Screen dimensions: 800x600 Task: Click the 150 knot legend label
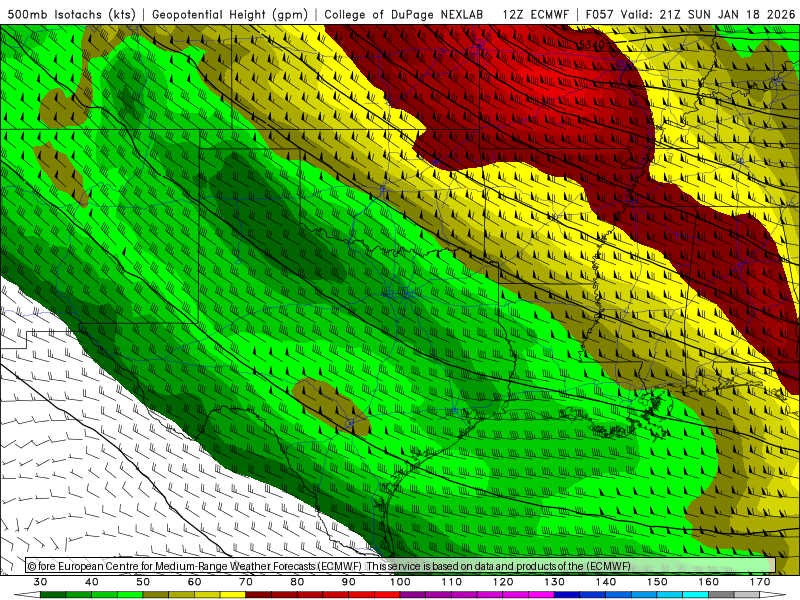point(657,582)
